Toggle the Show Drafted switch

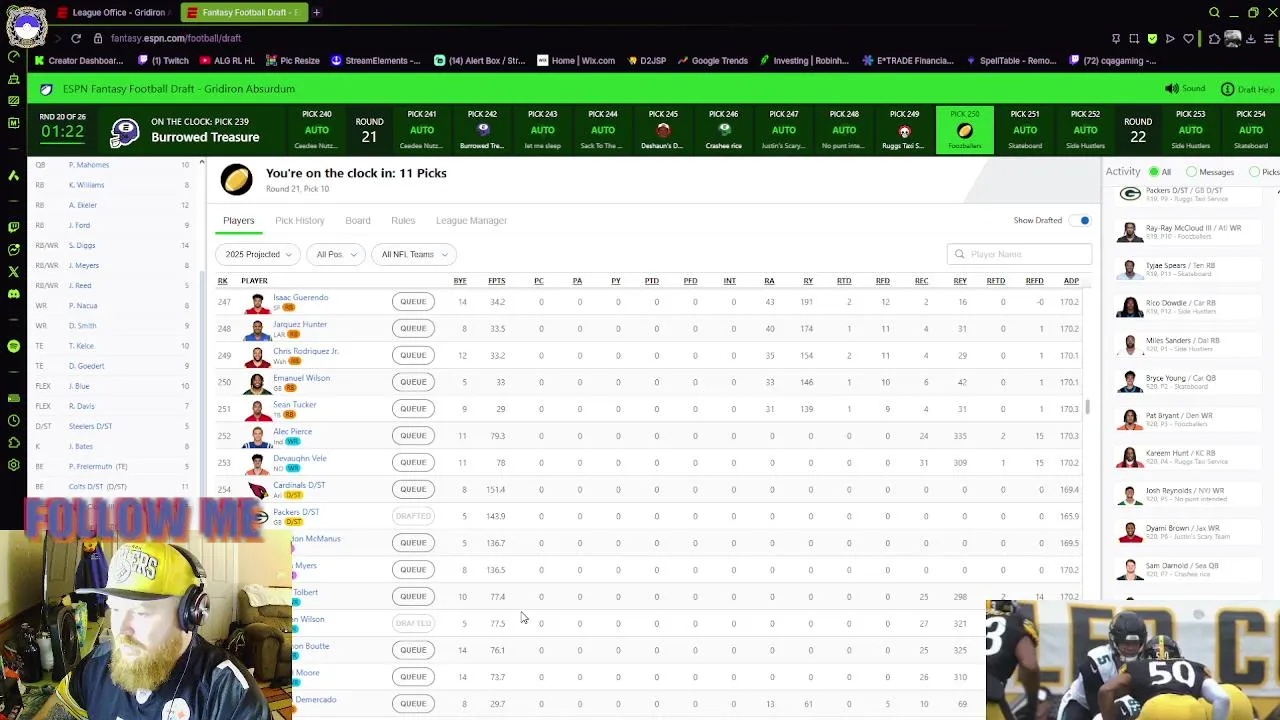pyautogui.click(x=1081, y=220)
